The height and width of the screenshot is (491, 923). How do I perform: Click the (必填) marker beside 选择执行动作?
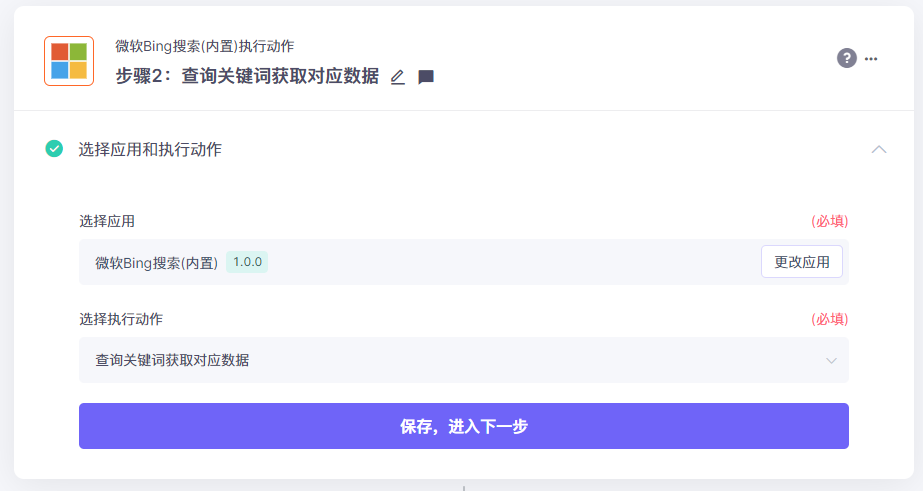(x=829, y=319)
